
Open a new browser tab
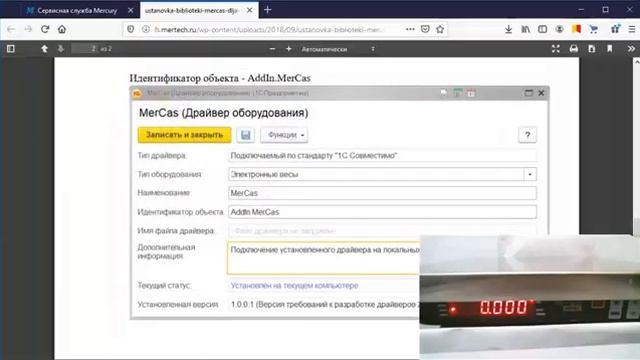click(x=268, y=10)
